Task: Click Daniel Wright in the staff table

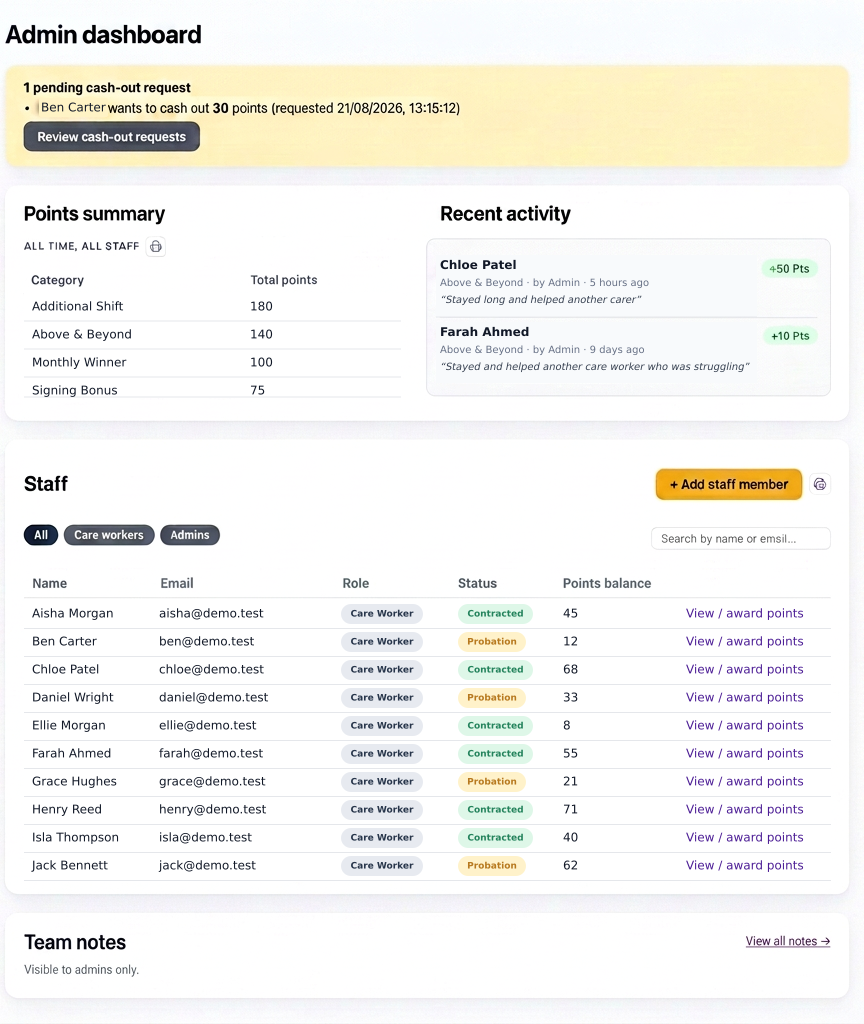Action: click(72, 697)
